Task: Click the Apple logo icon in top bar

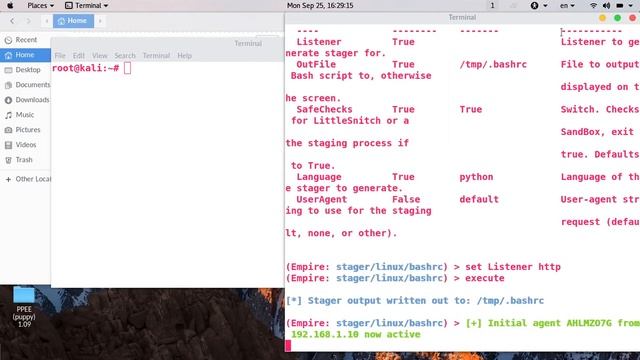Action: pyautogui.click(x=10, y=5)
